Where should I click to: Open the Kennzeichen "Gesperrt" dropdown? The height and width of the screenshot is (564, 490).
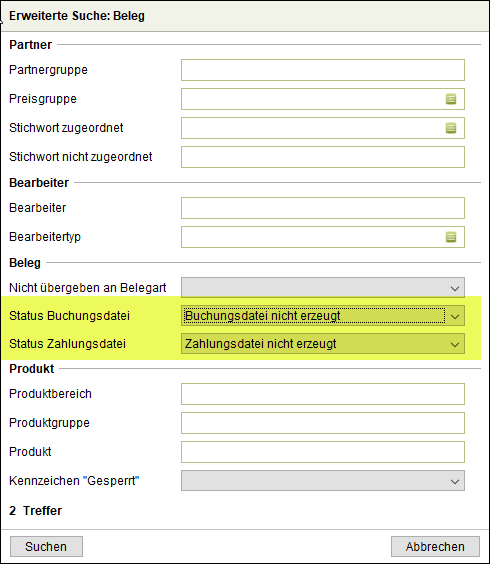[323, 481]
